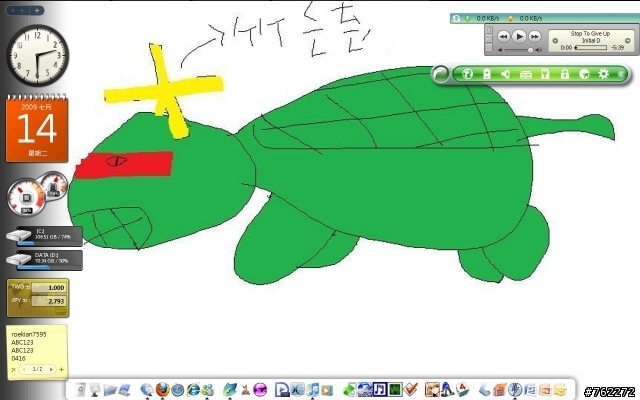
Task: Click the green round orb of the launcher bar
Action: [x=440, y=74]
